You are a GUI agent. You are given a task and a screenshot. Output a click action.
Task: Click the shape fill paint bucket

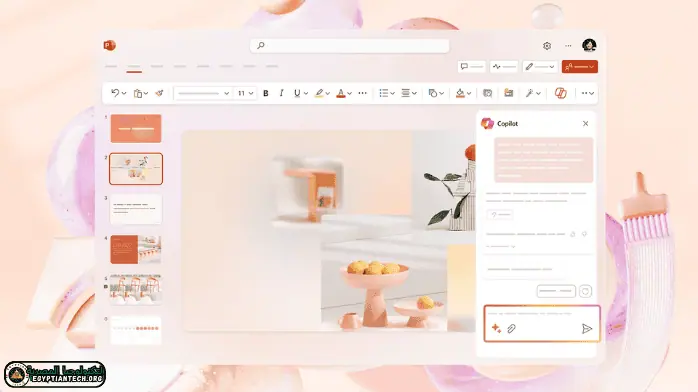pos(460,93)
